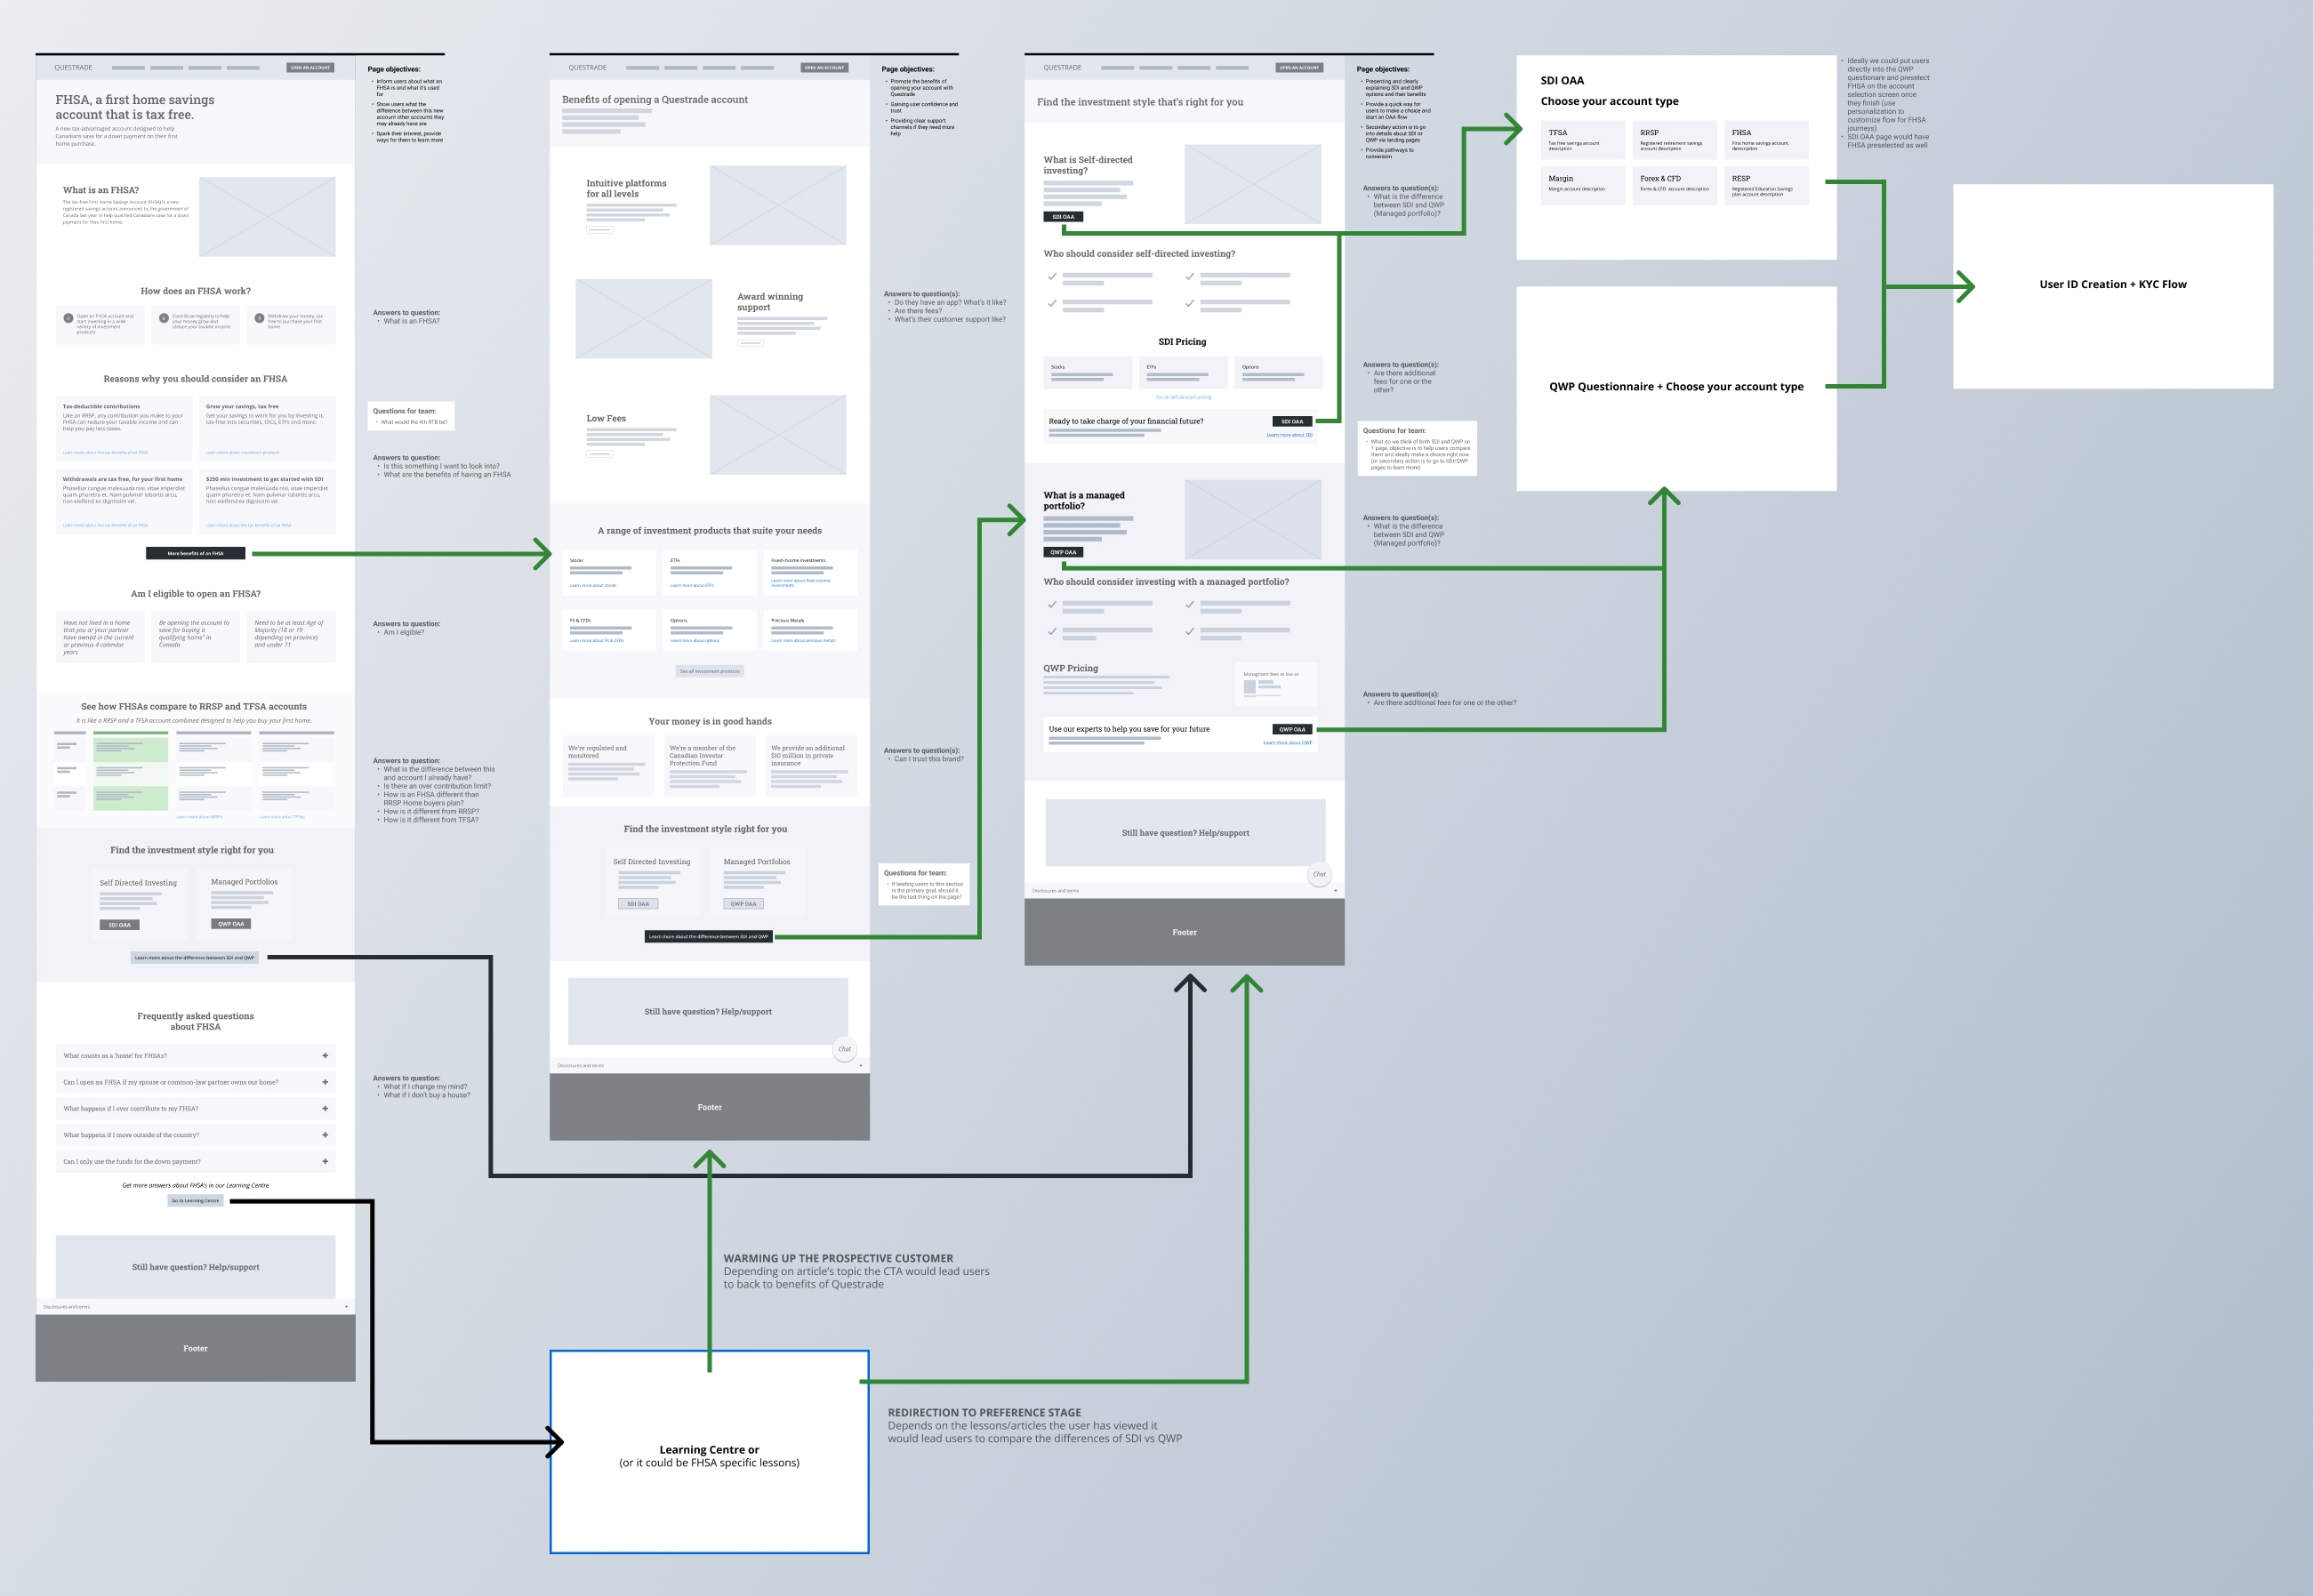Click 'User ID Creation + KYC Flow' box
The image size is (2314, 1596).
2112,285
